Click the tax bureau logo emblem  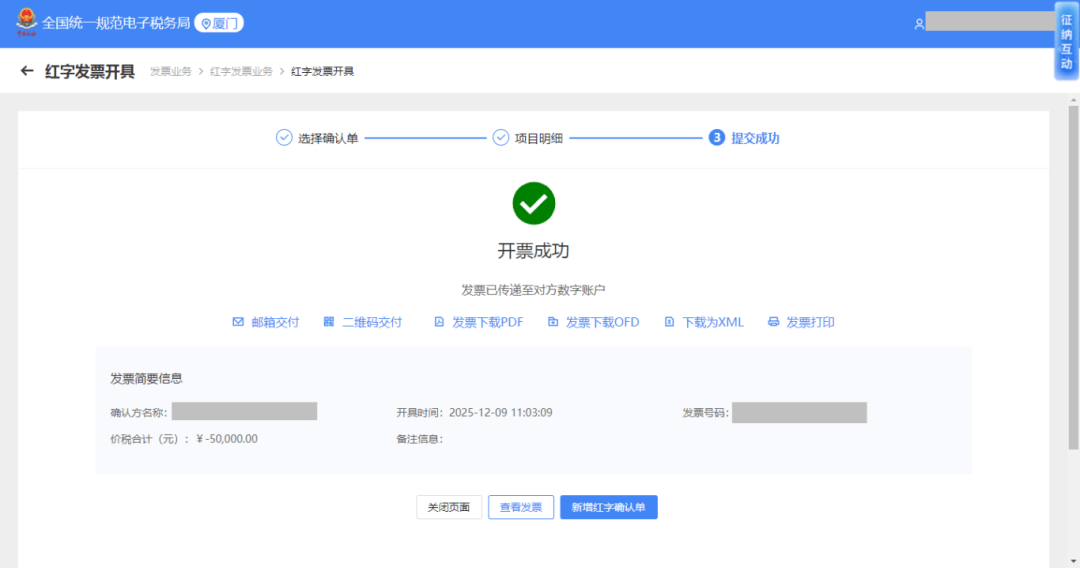pyautogui.click(x=26, y=23)
